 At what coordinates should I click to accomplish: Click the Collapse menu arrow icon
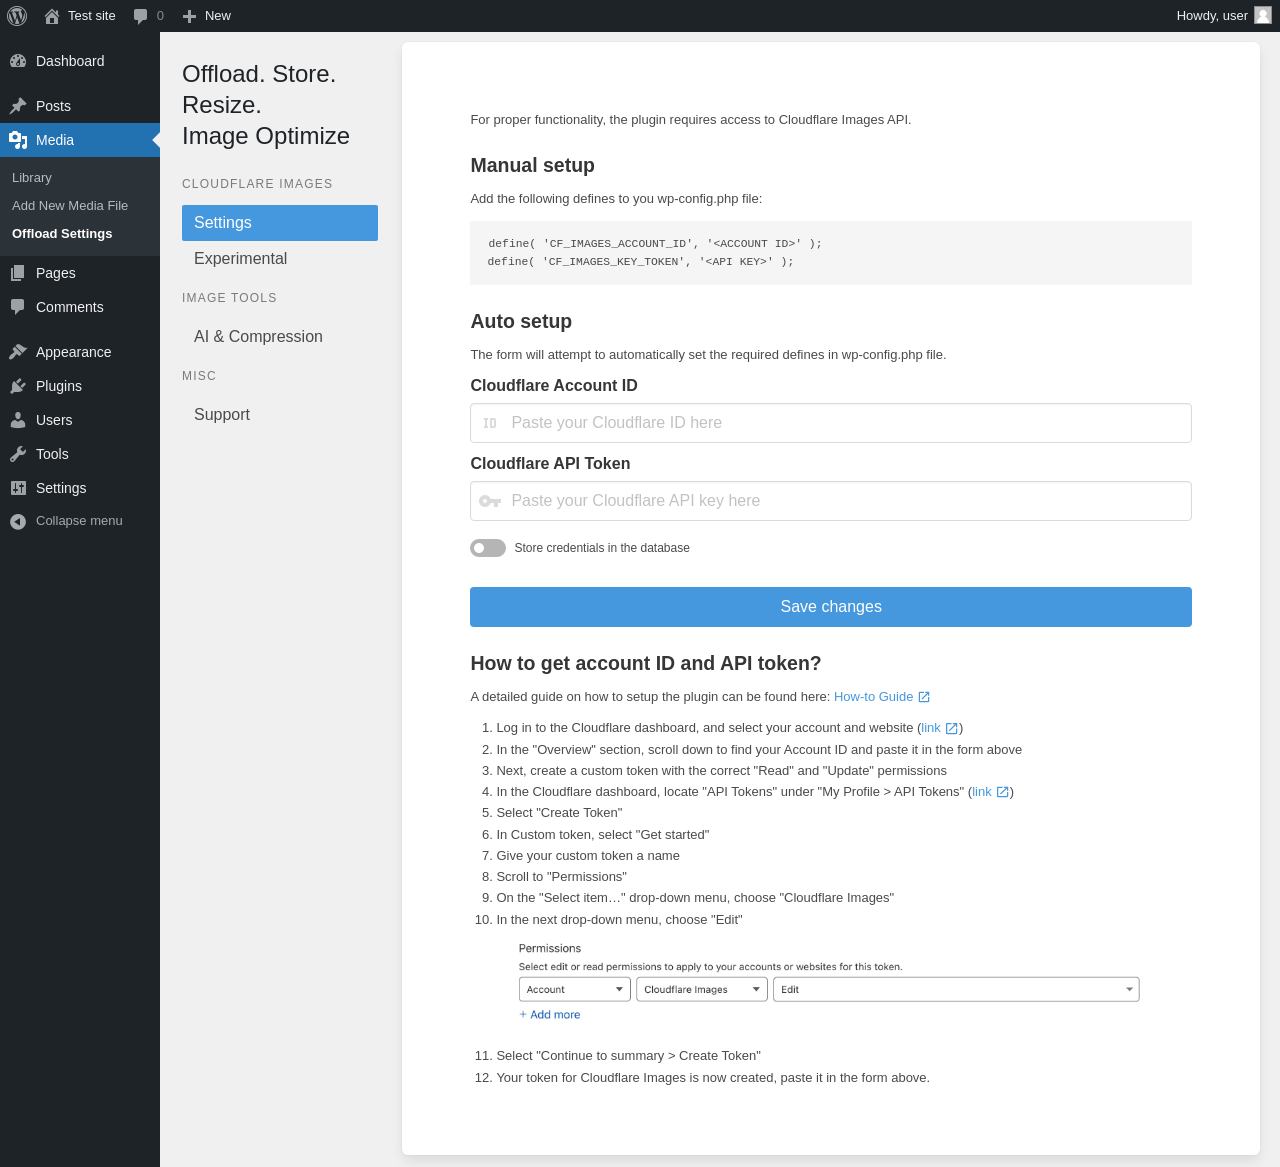[x=18, y=521]
